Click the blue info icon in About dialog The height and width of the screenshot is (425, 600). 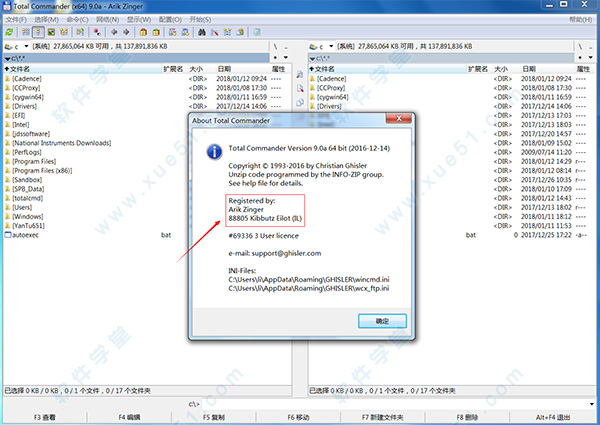pos(211,151)
